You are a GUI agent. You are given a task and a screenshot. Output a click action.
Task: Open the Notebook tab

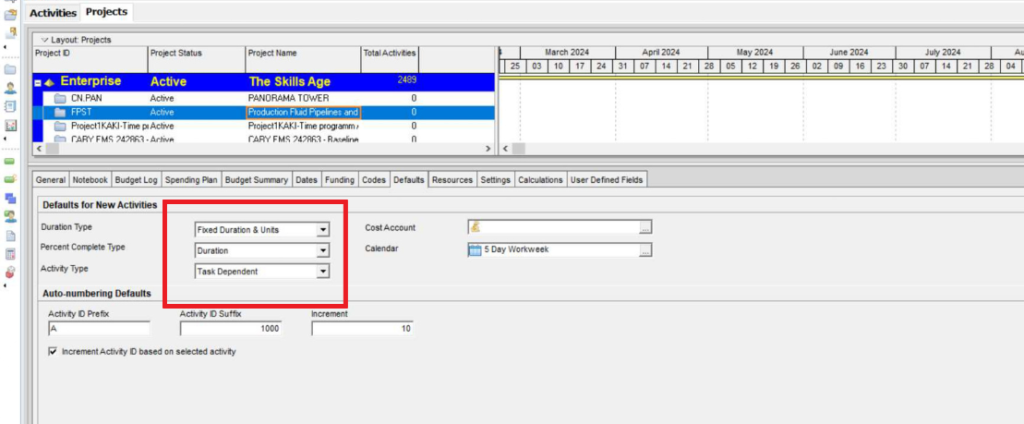[x=90, y=180]
